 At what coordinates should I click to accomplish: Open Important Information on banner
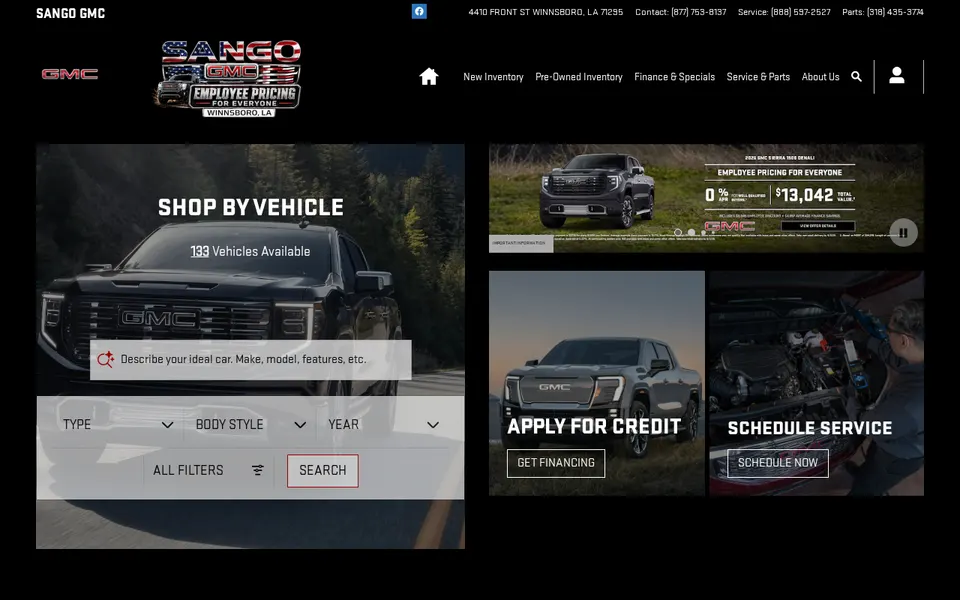tap(521, 244)
